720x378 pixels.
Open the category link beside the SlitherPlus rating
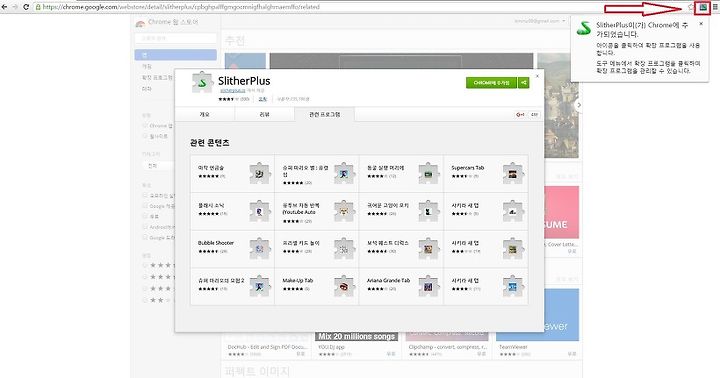263,99
